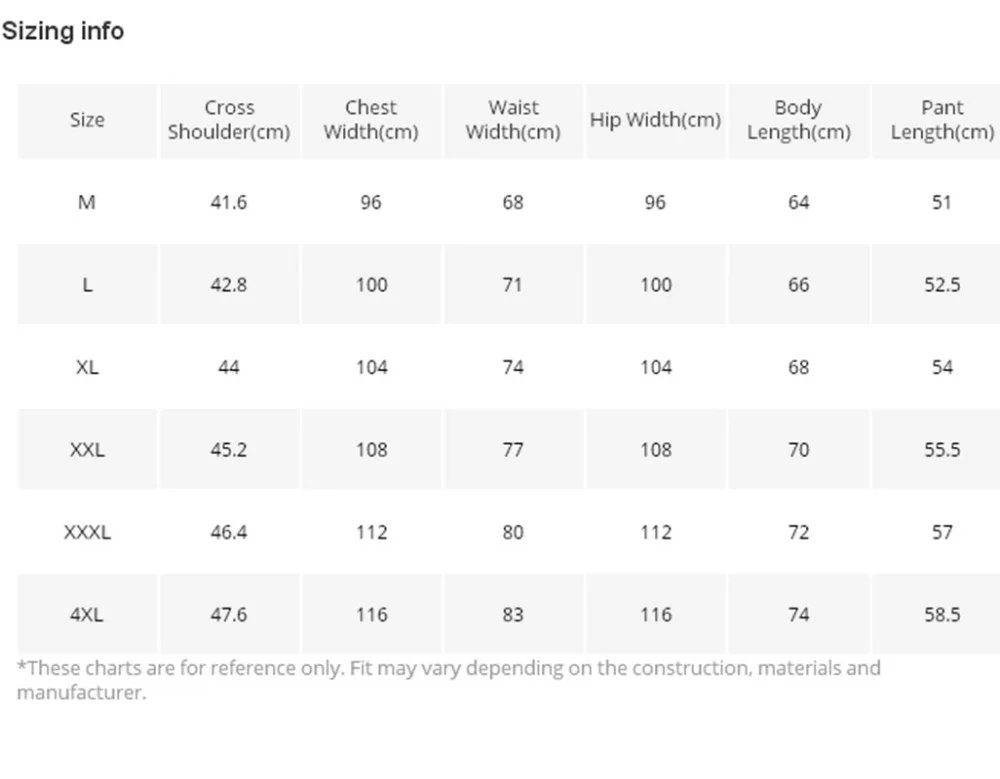Click the reference-only disclaimer text
Screen dimensions: 1000x779
tap(448, 680)
